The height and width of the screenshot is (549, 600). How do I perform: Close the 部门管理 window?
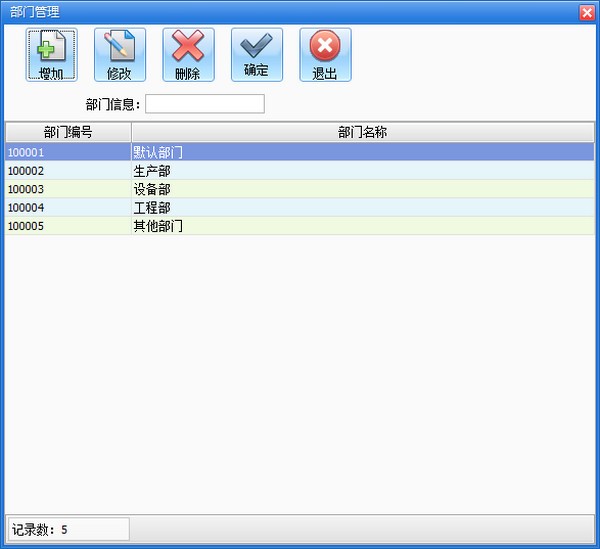pyautogui.click(x=586, y=12)
